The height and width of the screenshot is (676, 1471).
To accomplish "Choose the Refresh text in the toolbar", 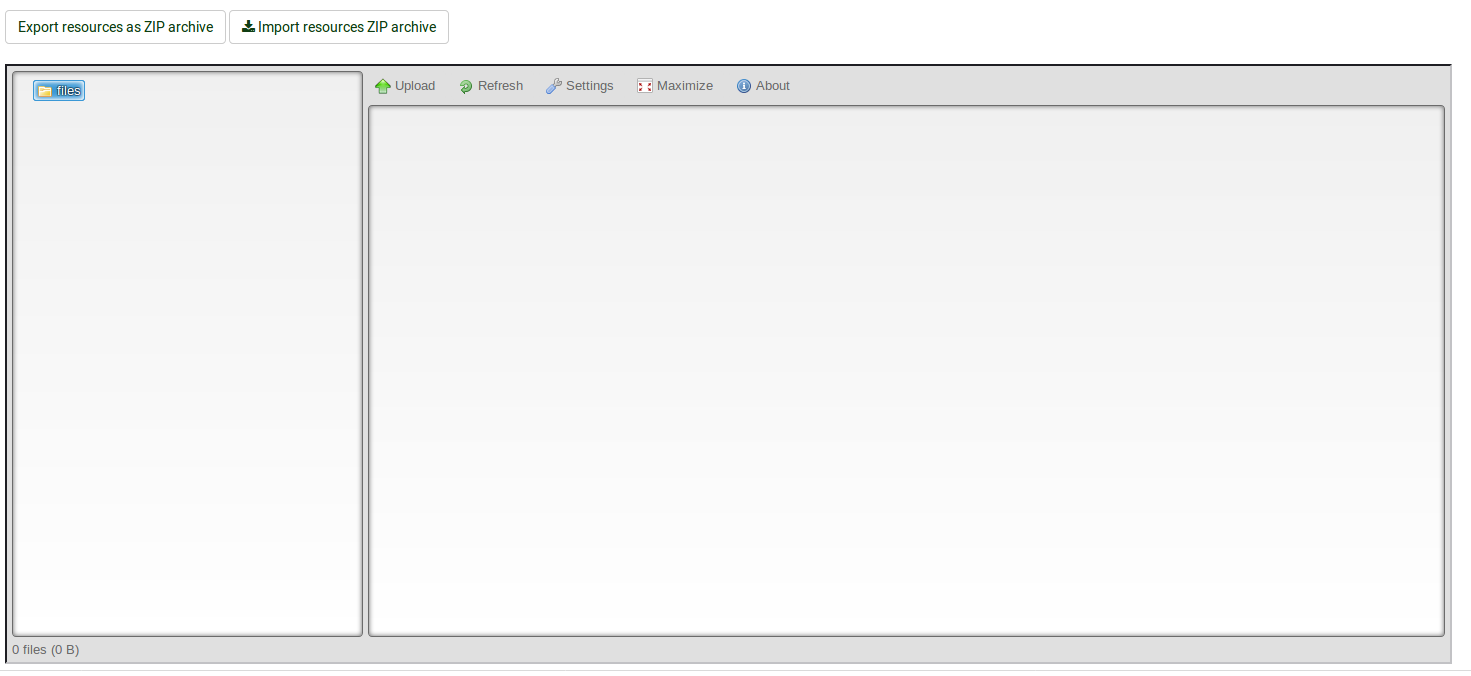I will pyautogui.click(x=500, y=86).
